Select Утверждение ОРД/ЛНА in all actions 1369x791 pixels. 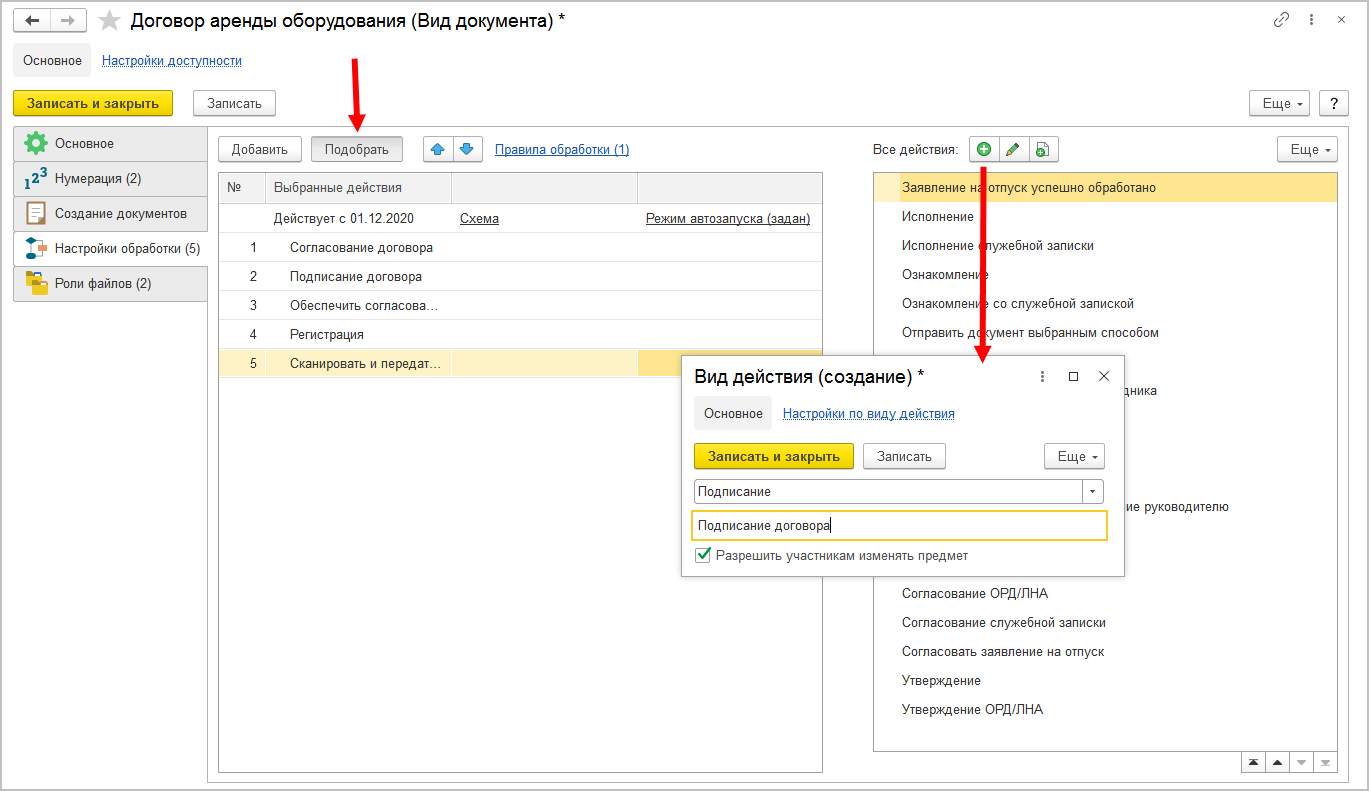click(1105, 710)
